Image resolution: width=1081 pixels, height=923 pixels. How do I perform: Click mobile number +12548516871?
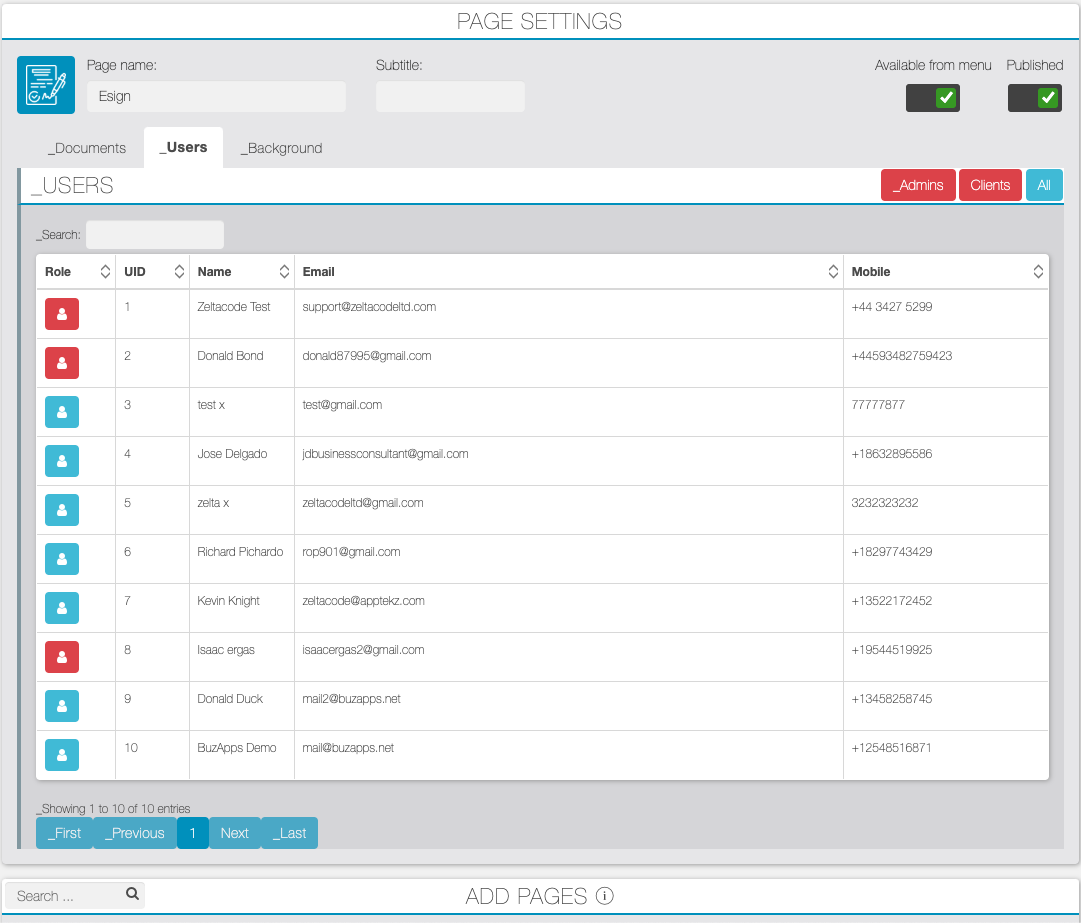coord(891,747)
